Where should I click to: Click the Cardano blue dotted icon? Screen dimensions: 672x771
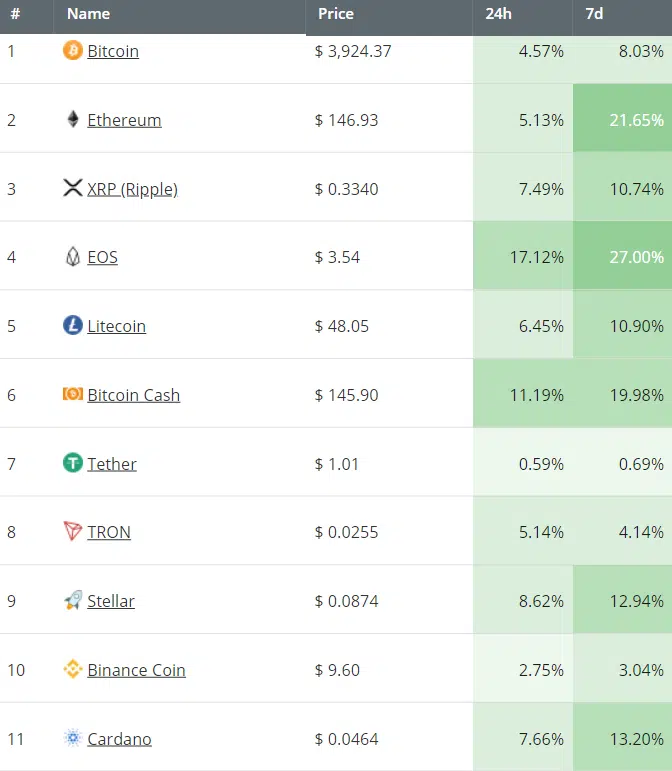click(73, 738)
